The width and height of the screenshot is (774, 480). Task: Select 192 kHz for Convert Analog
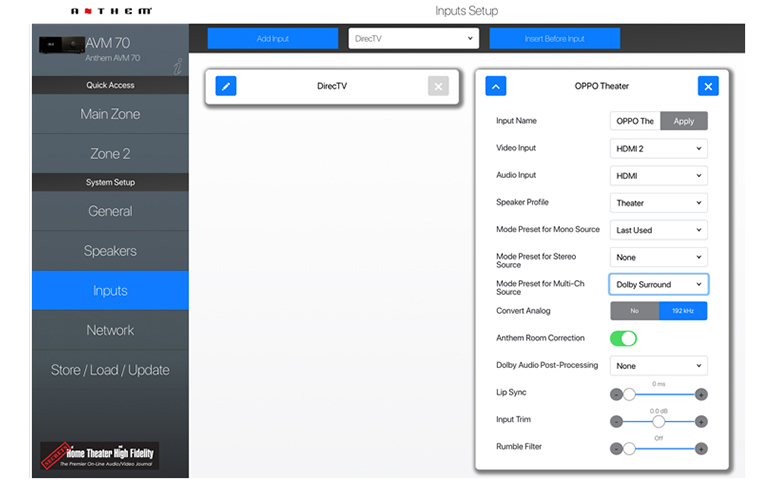coord(683,311)
